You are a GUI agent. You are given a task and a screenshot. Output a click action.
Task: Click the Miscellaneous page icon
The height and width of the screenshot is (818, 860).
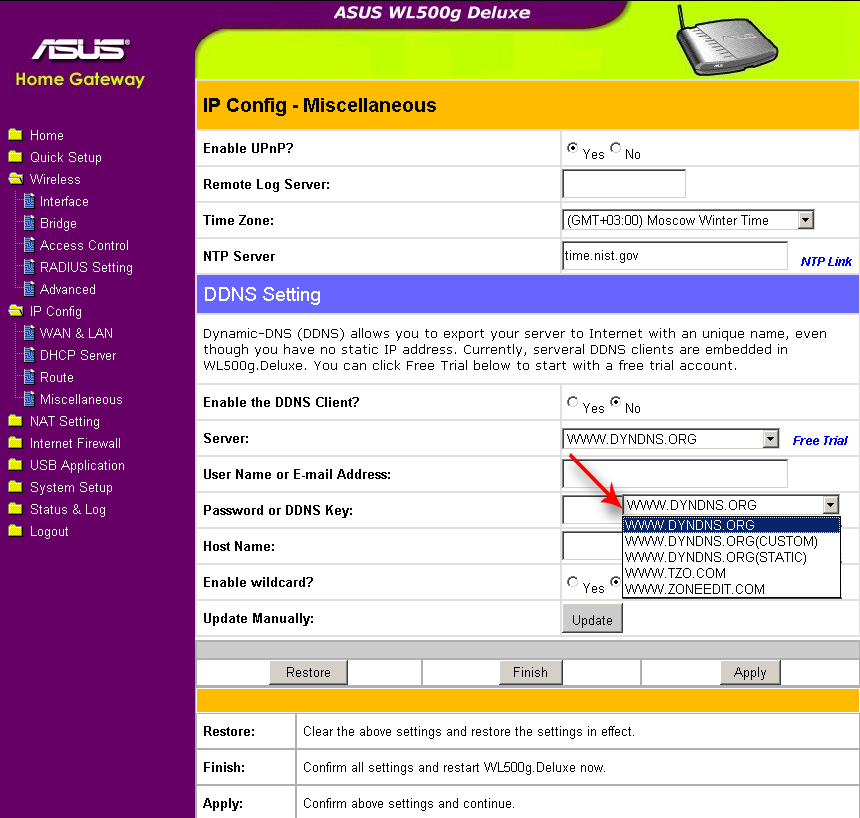coord(30,399)
